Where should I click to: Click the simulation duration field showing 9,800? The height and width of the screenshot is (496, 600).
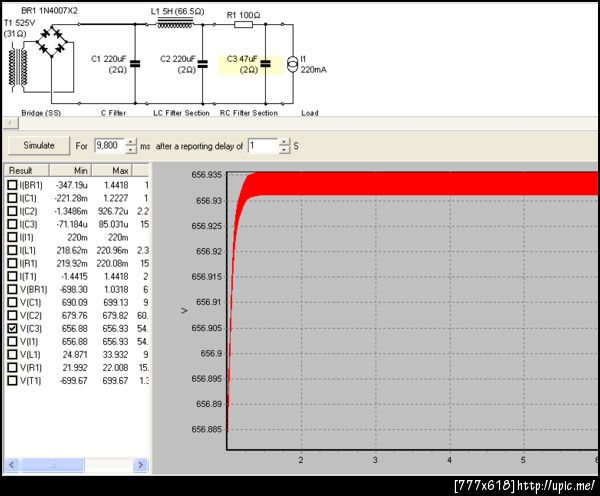click(109, 146)
